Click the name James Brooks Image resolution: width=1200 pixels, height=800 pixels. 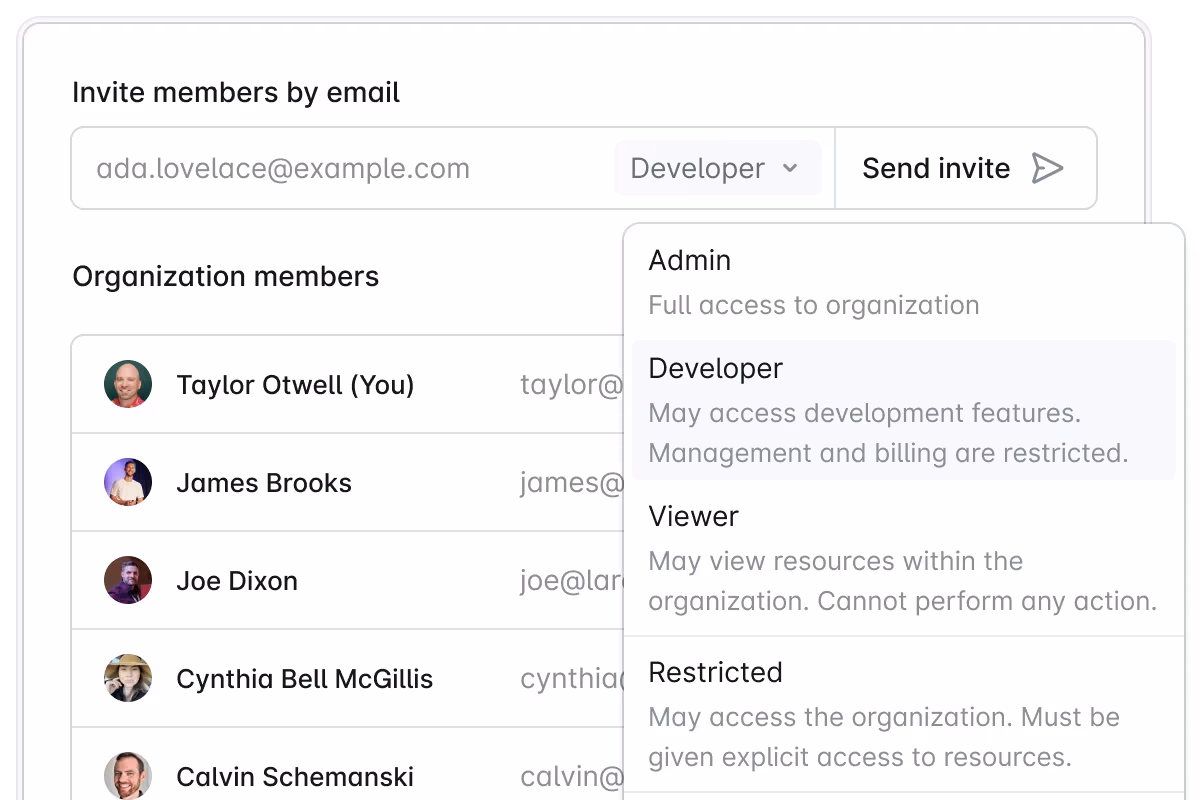pos(264,483)
